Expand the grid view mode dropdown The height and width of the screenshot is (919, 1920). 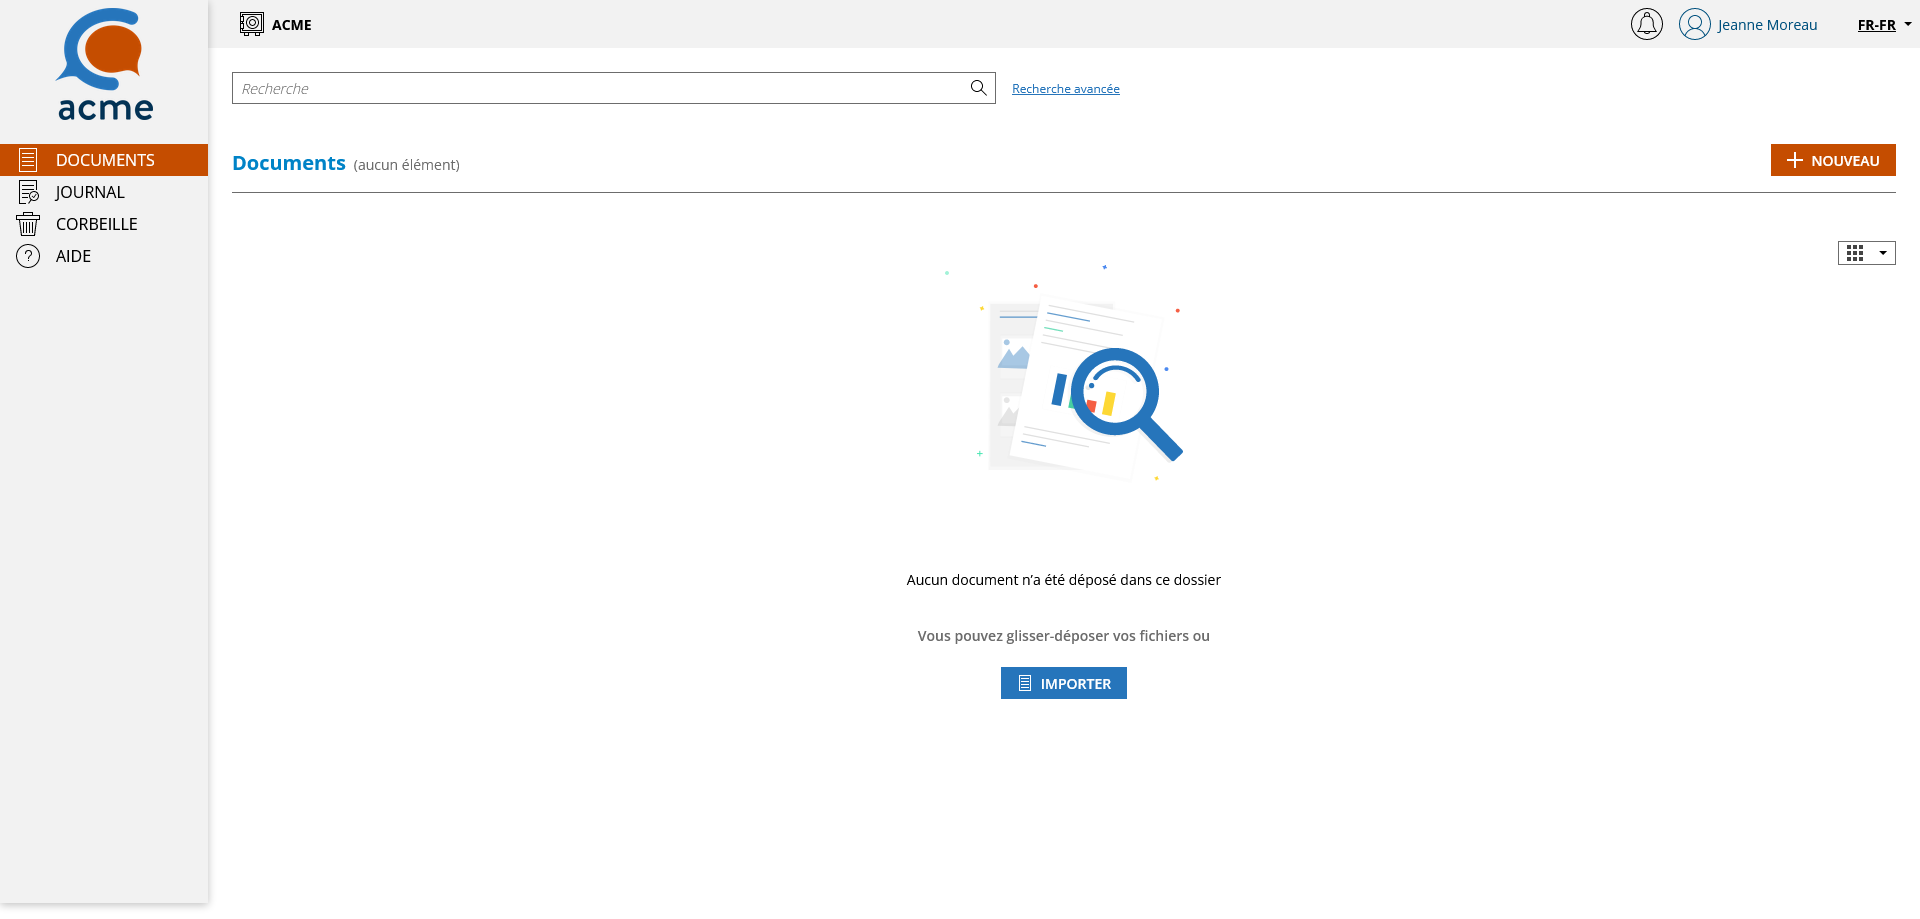click(1866, 253)
